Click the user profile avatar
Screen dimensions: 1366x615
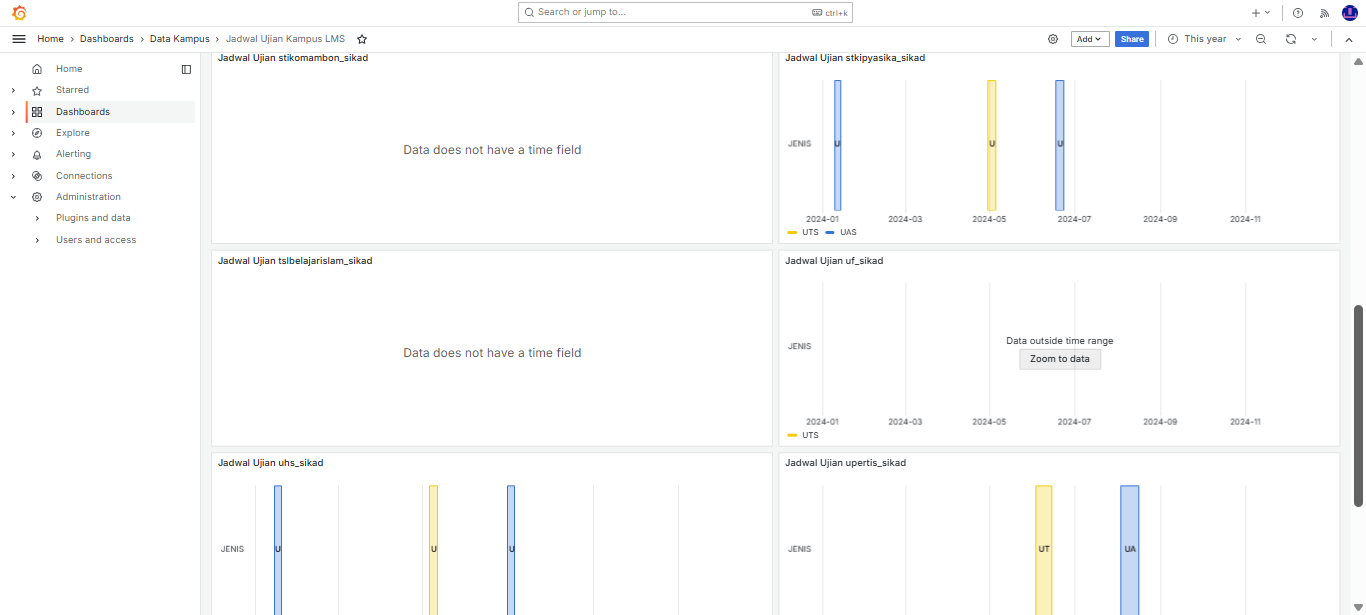point(1349,13)
